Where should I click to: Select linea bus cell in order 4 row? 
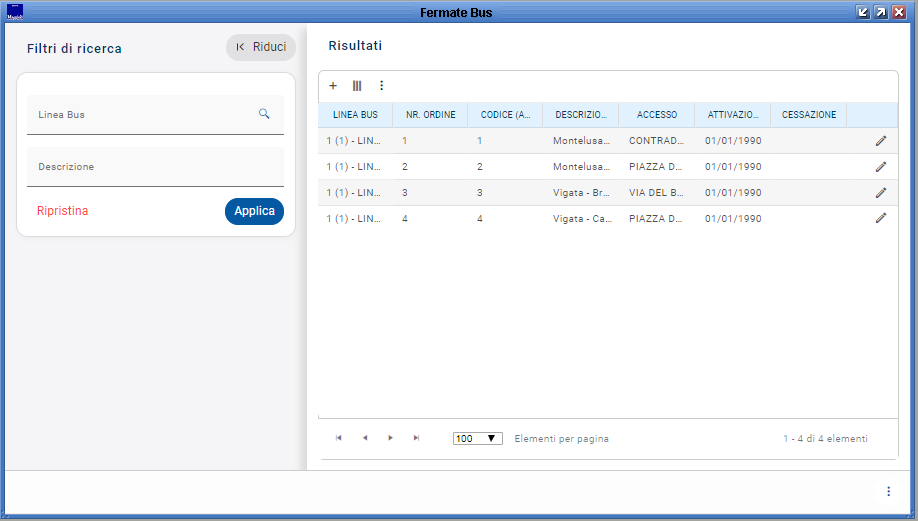pos(354,218)
